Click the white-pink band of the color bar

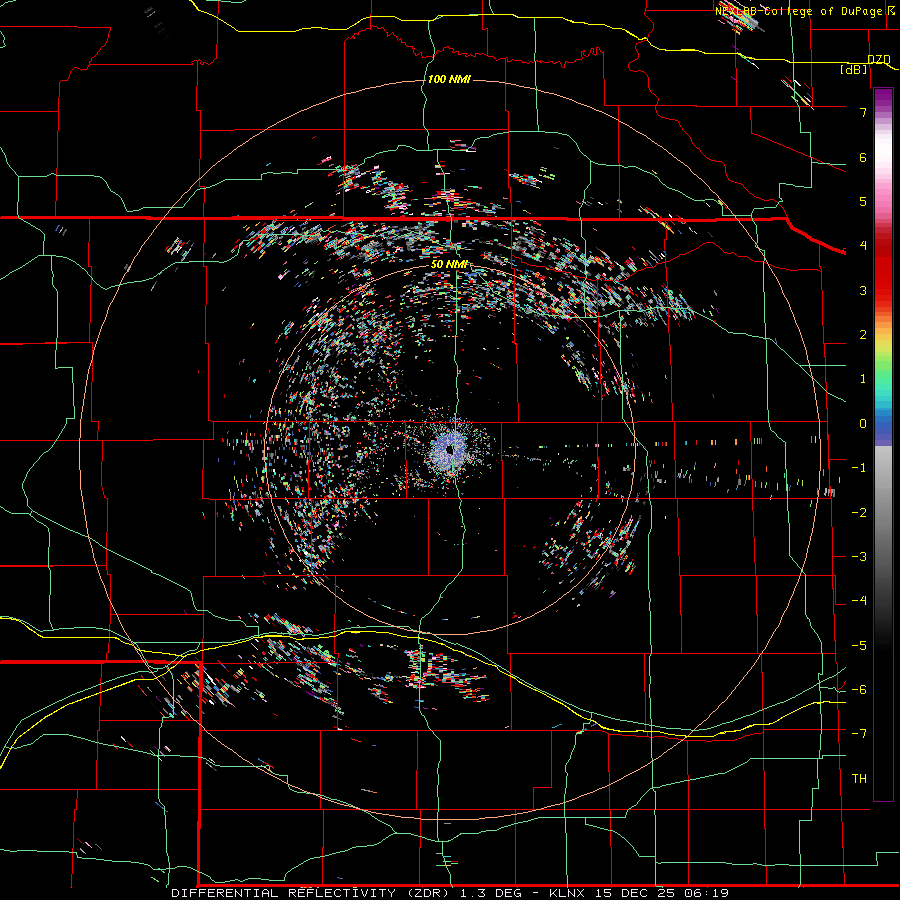[883, 155]
